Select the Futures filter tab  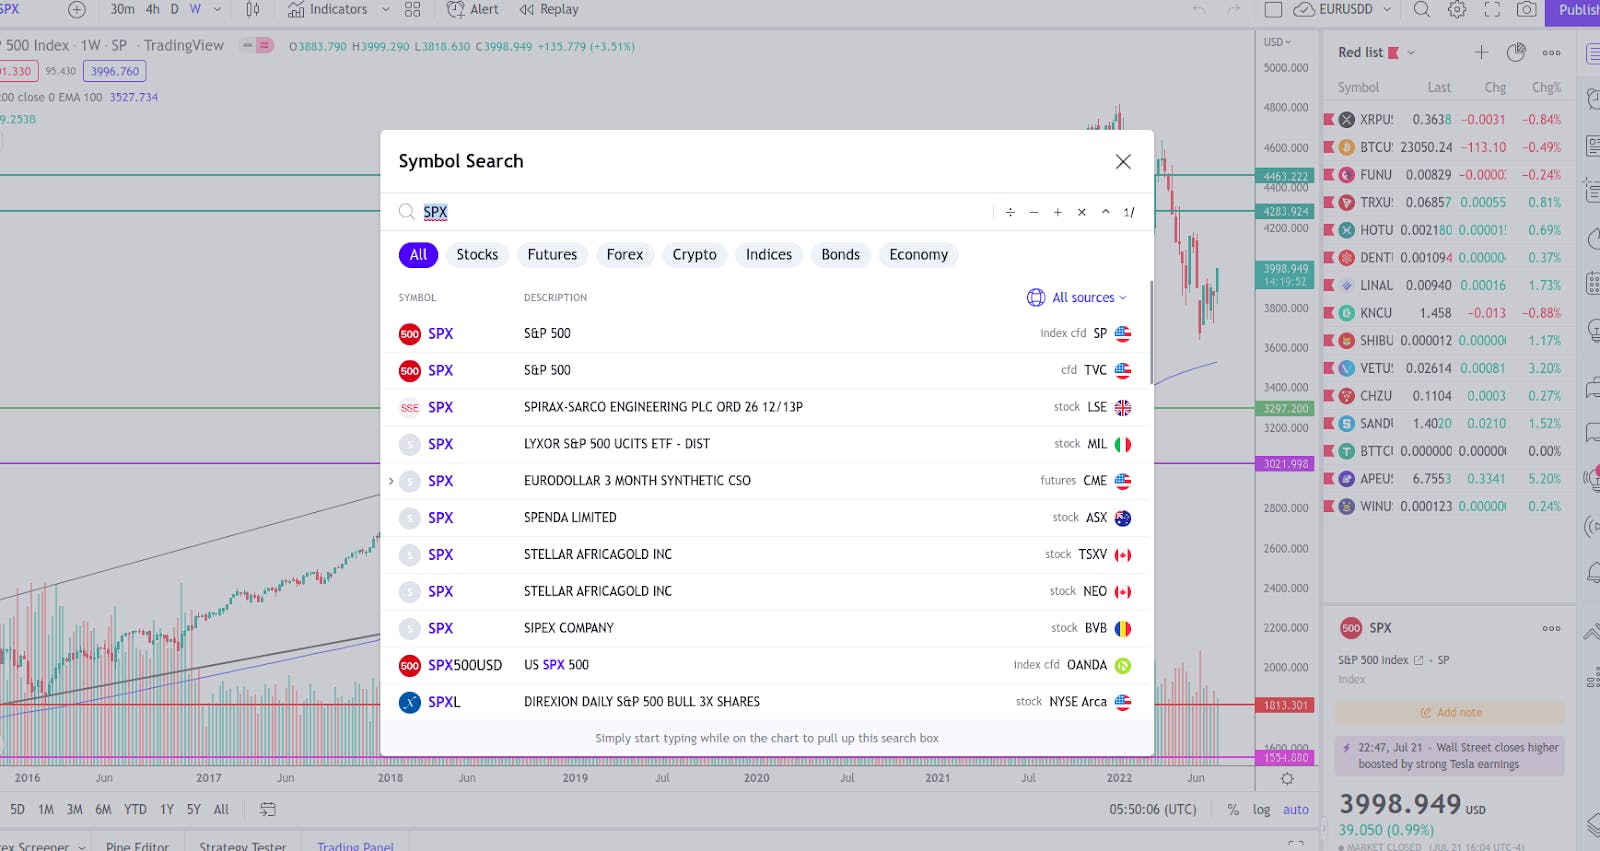(552, 255)
